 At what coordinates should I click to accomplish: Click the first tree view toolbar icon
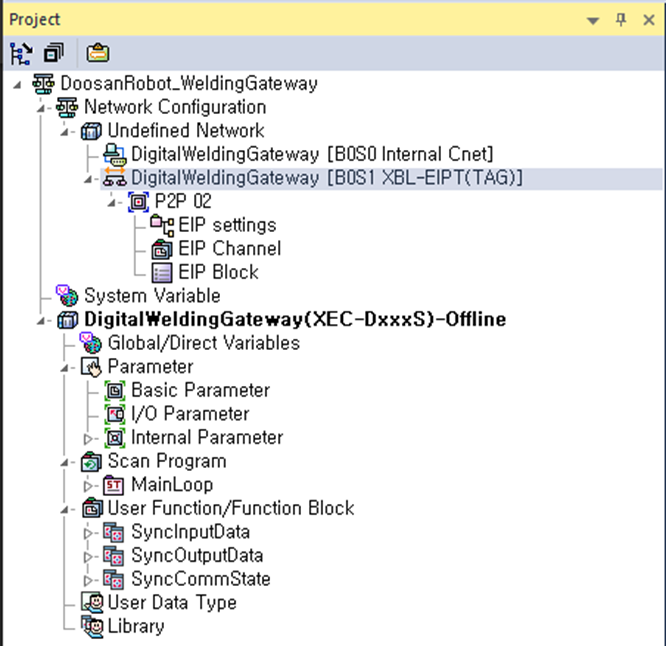click(20, 52)
